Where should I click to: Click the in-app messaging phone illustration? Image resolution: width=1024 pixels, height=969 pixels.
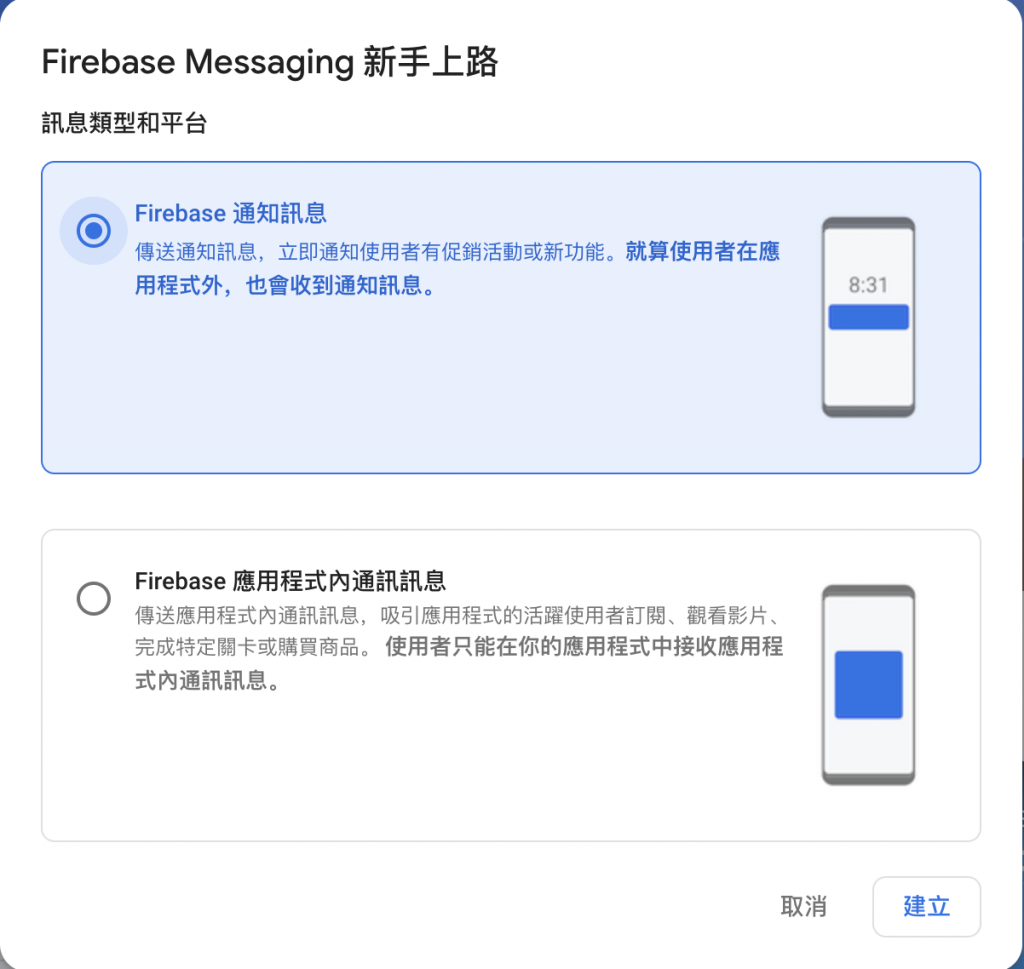[868, 685]
